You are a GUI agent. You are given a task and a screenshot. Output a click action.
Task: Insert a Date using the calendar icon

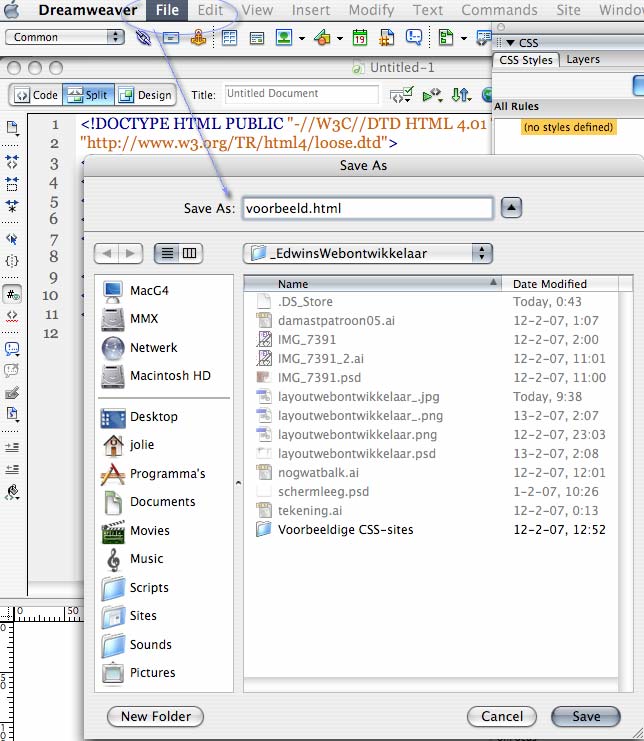pyautogui.click(x=360, y=37)
